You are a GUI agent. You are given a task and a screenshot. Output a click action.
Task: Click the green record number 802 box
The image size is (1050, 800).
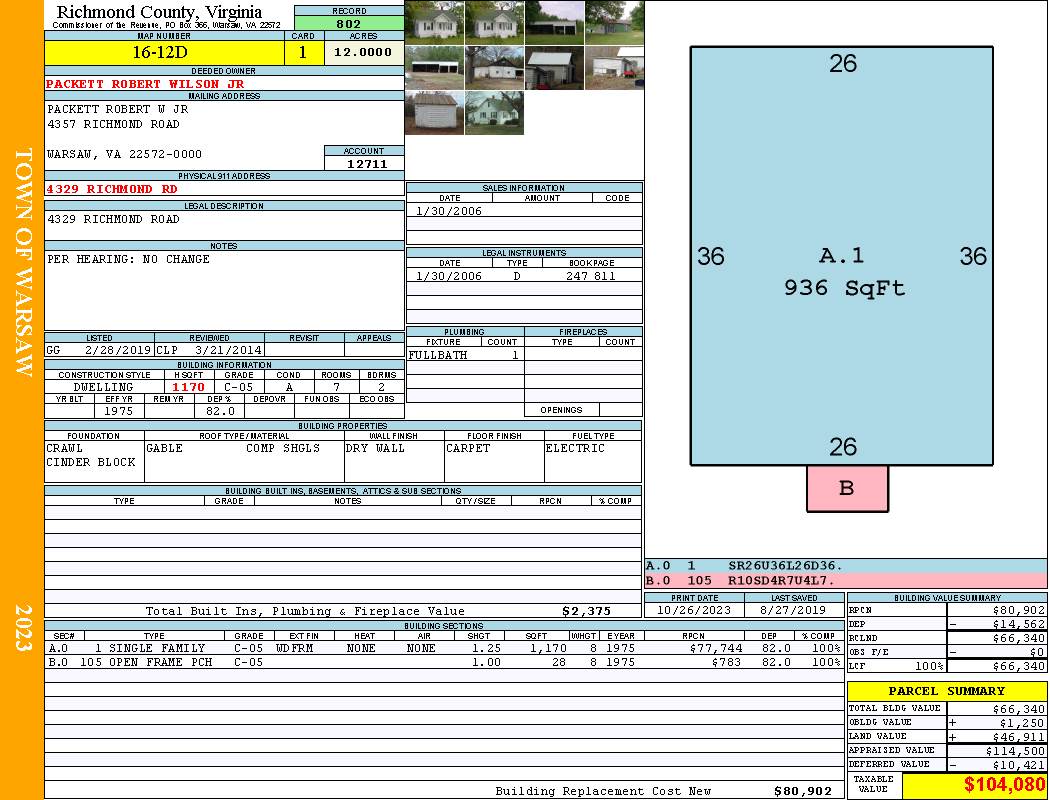click(x=349, y=24)
